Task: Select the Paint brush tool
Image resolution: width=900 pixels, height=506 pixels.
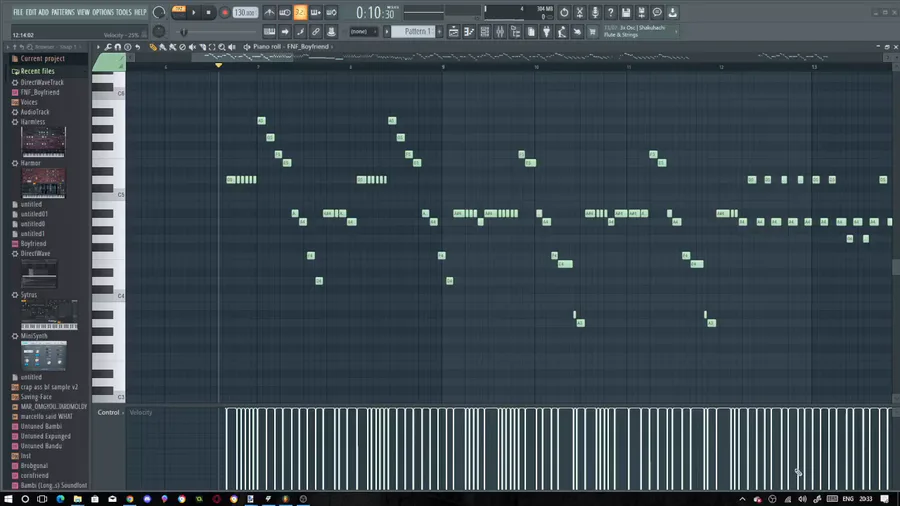Action: pyautogui.click(x=163, y=47)
